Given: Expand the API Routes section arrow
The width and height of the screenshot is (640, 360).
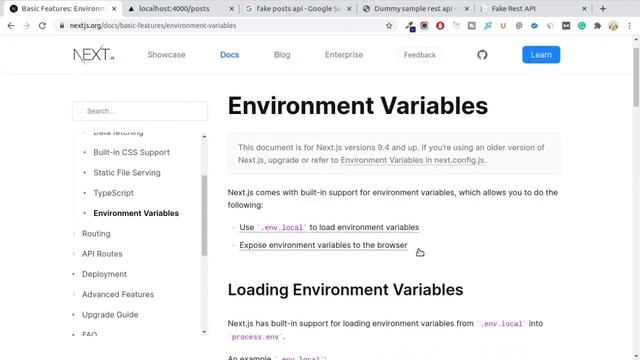Looking at the screenshot, I should click(74, 254).
